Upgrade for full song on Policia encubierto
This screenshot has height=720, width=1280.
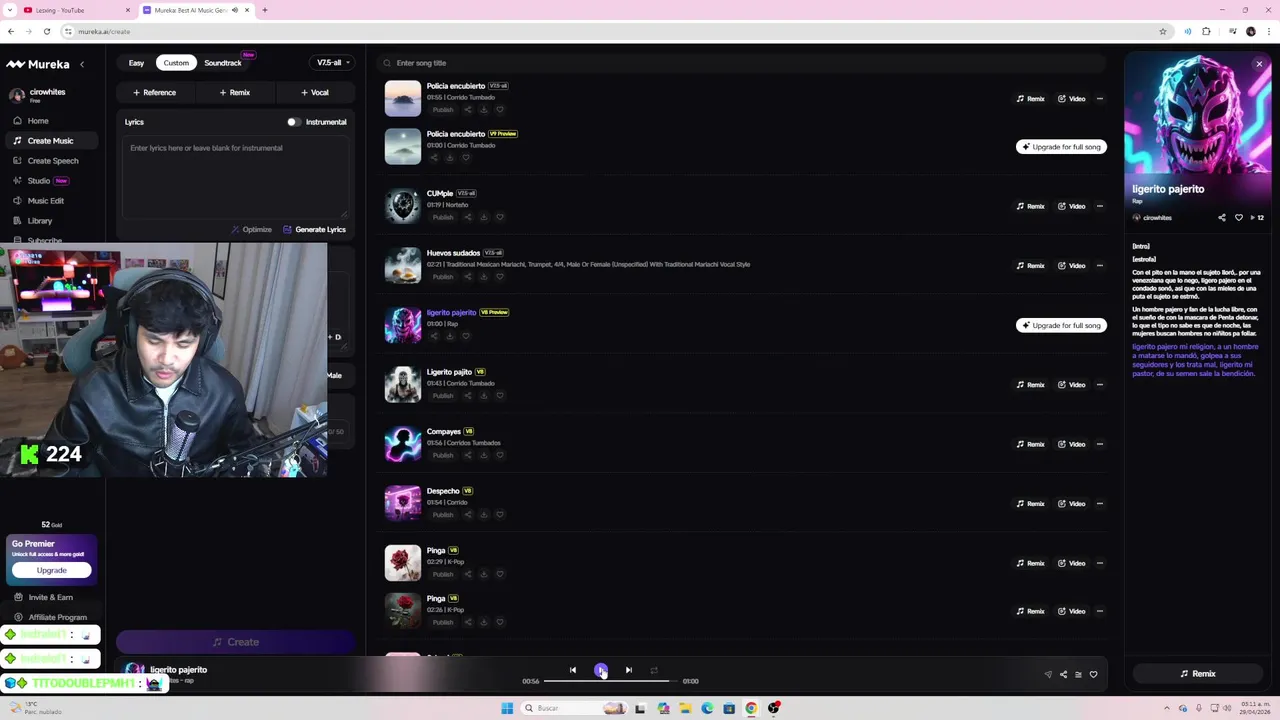point(1061,147)
